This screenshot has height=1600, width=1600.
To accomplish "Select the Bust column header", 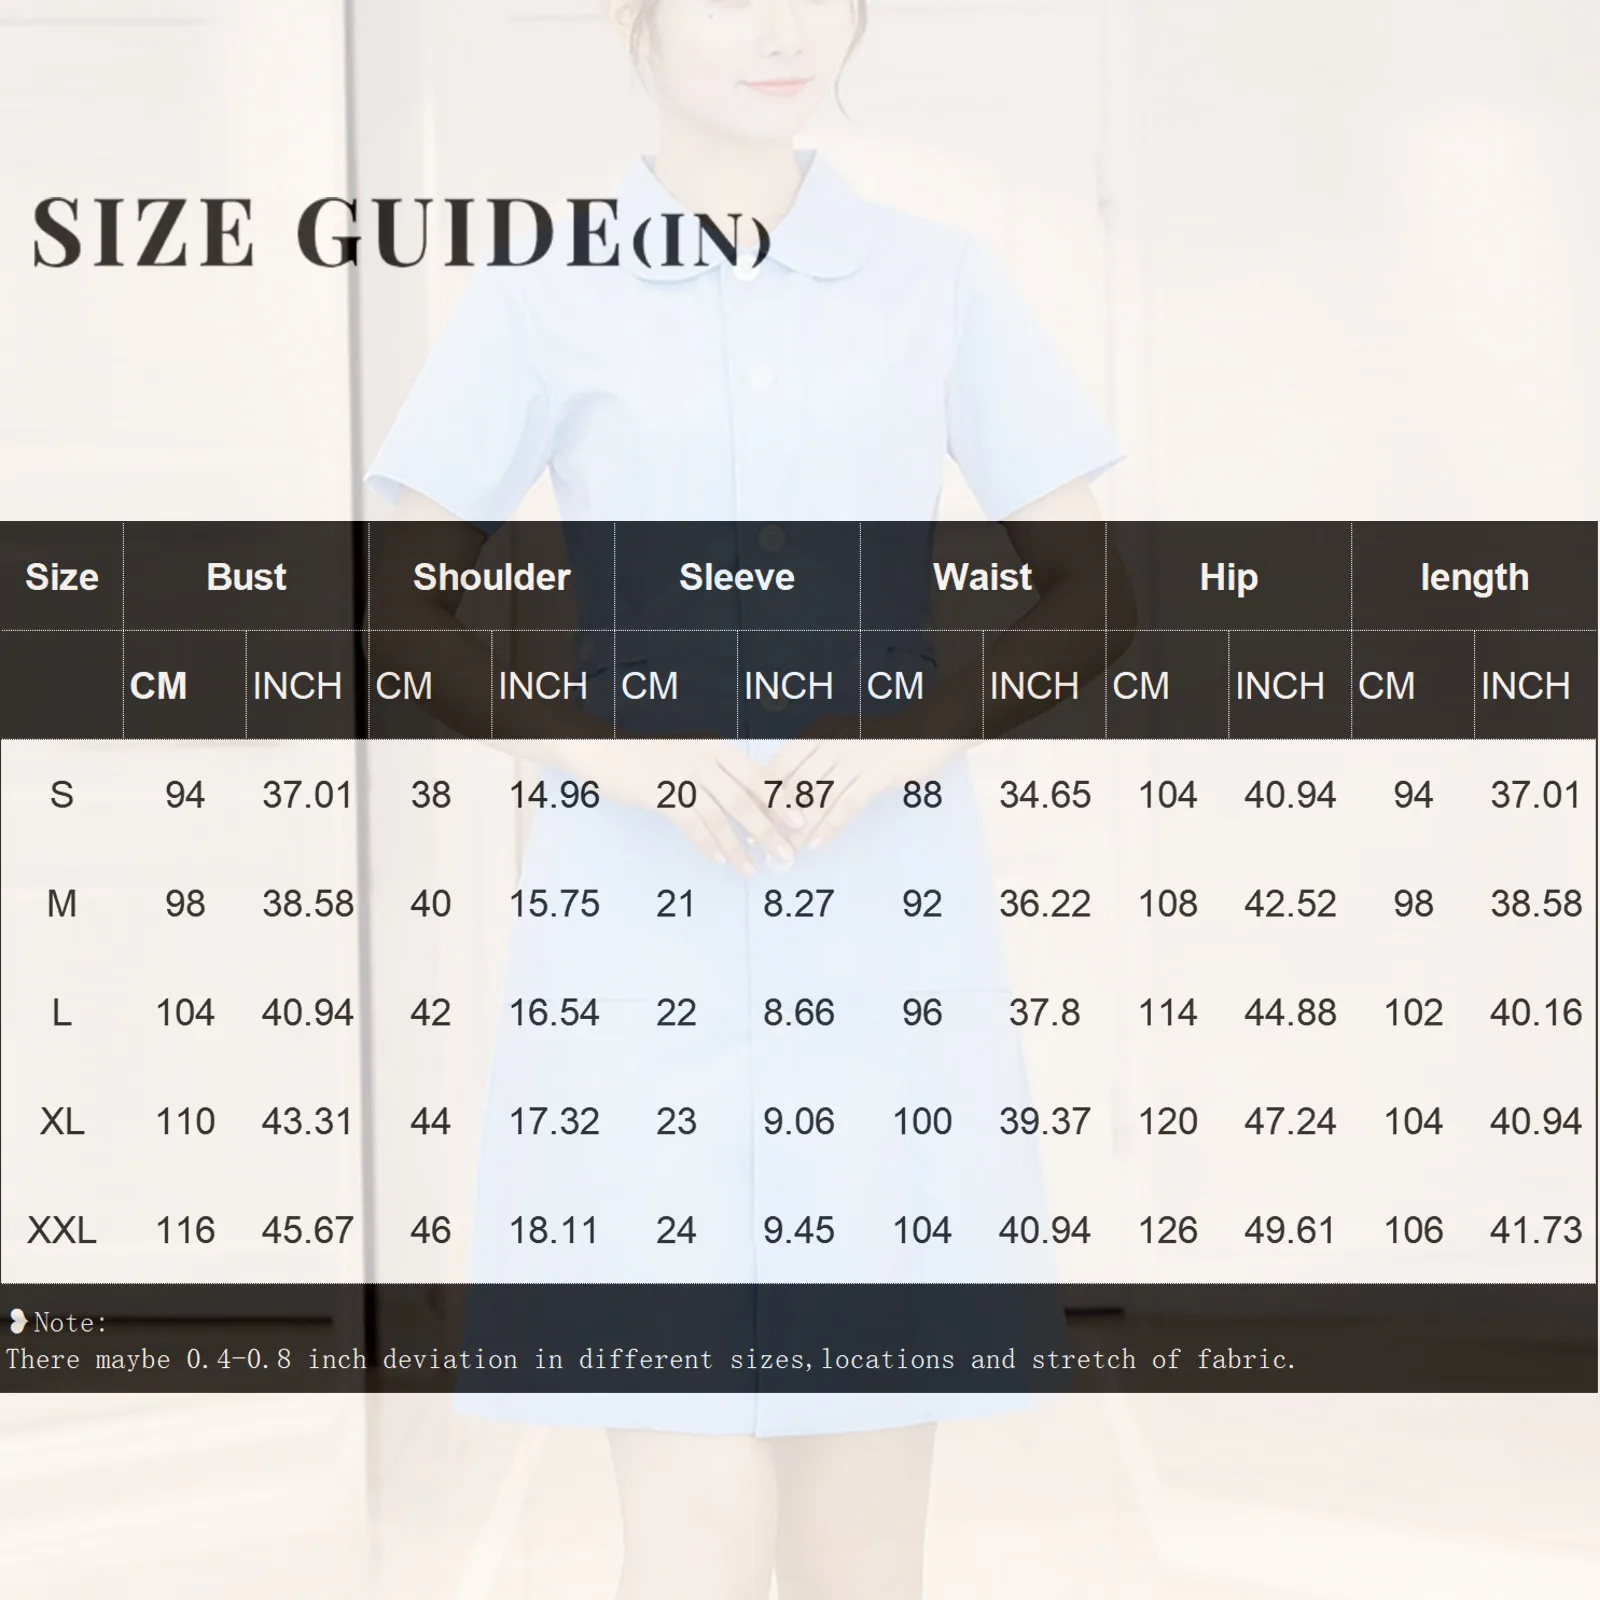I will point(245,577).
